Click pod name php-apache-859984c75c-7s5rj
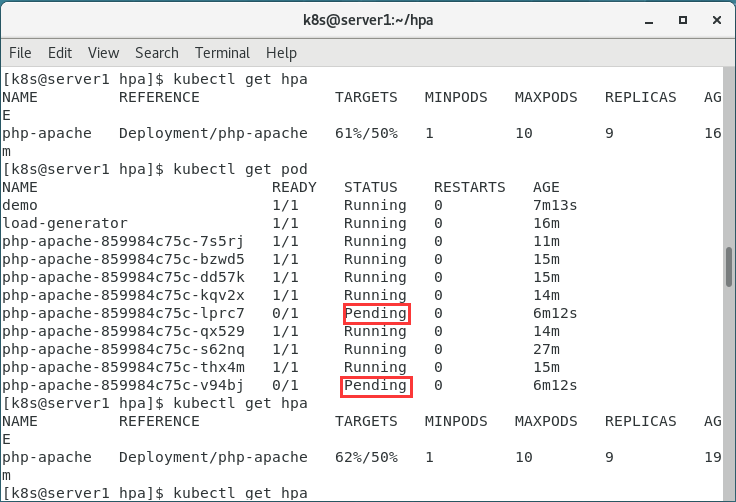This screenshot has height=502, width=736. (x=123, y=241)
